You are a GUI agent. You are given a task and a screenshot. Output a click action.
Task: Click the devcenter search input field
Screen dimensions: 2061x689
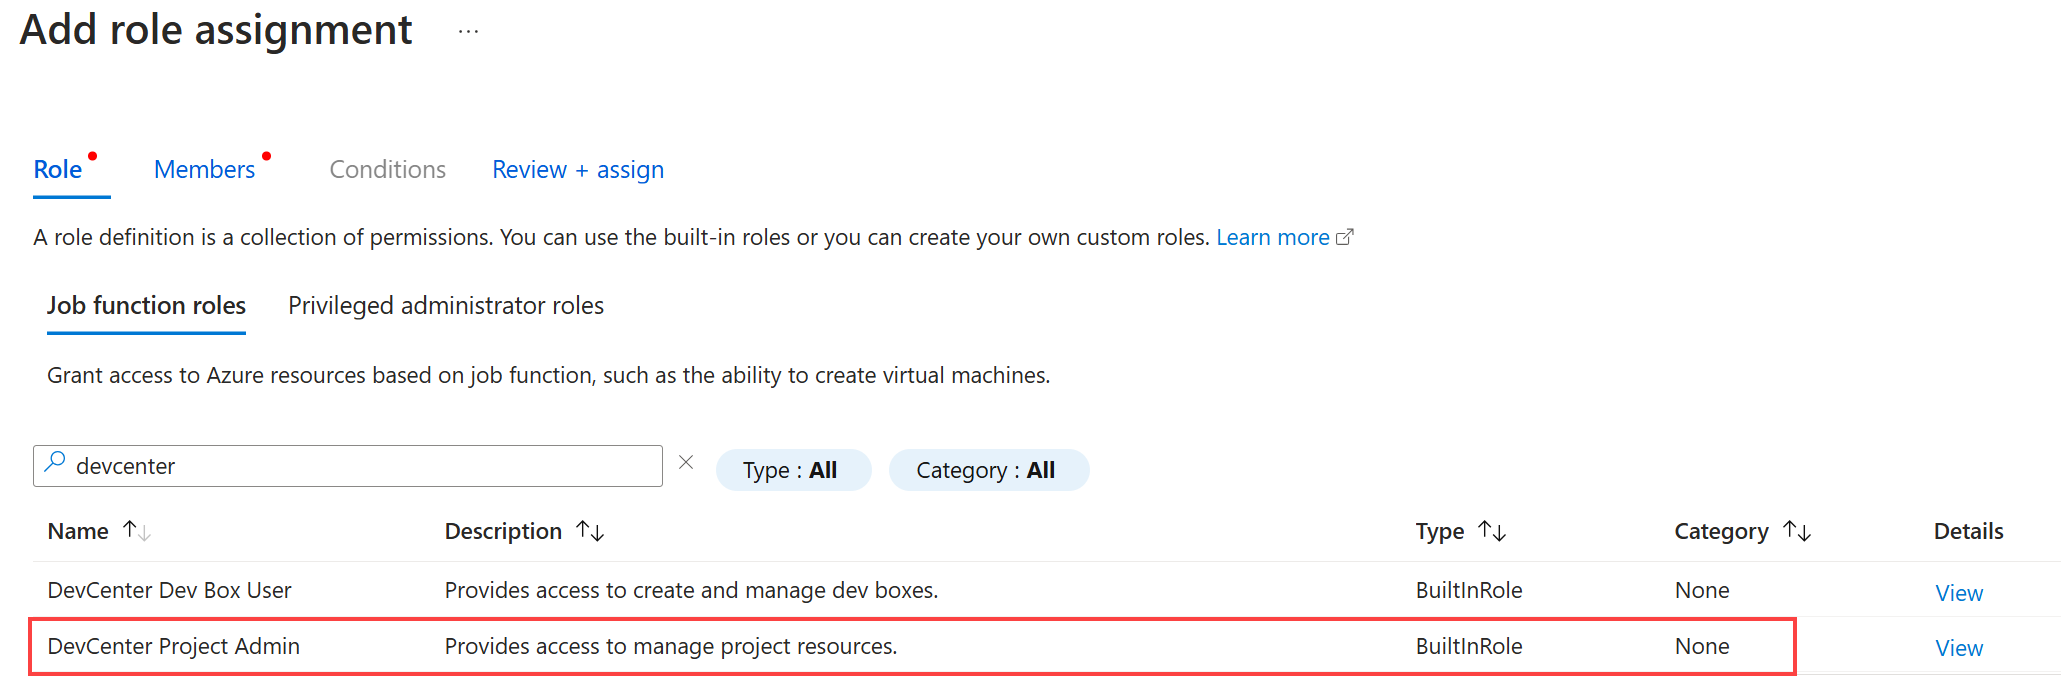coord(348,466)
